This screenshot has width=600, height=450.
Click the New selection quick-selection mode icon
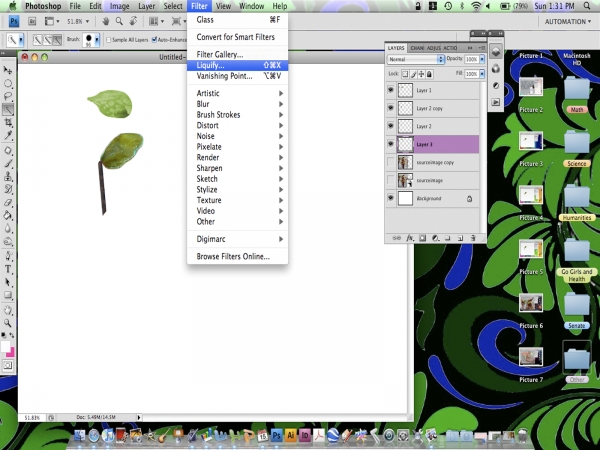pyautogui.click(x=38, y=39)
